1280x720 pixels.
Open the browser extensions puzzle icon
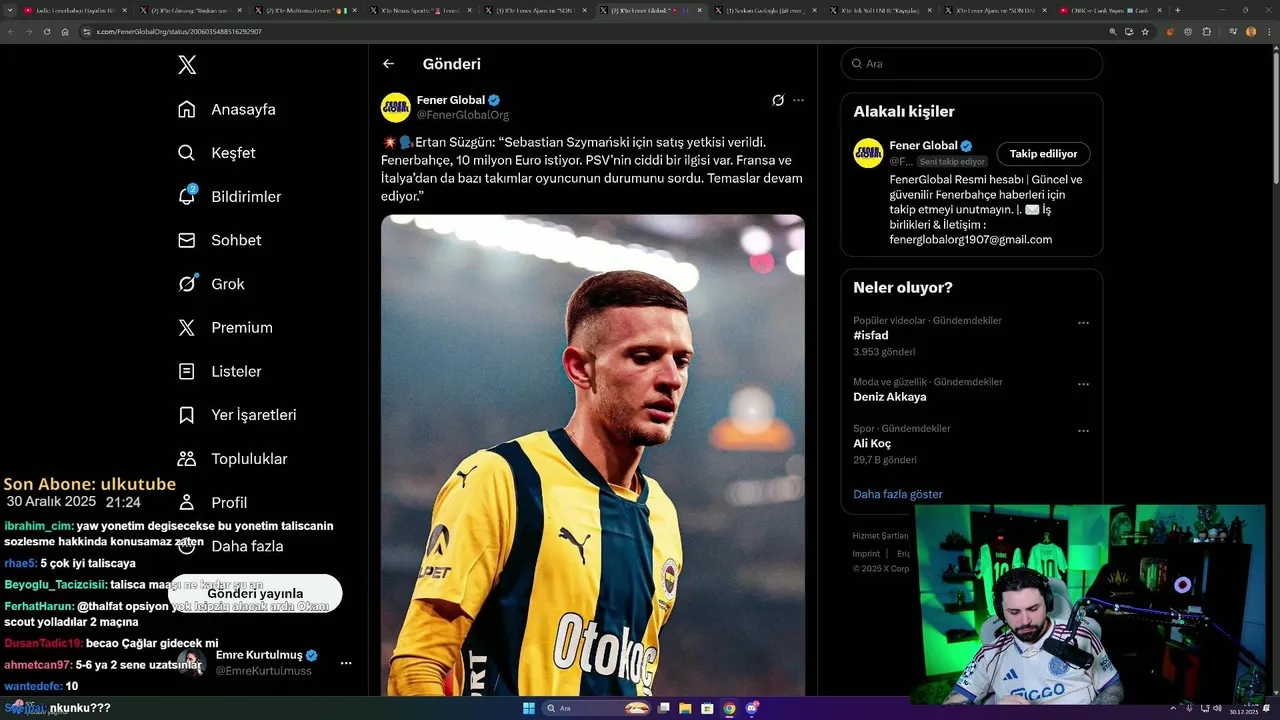[x=1207, y=31]
